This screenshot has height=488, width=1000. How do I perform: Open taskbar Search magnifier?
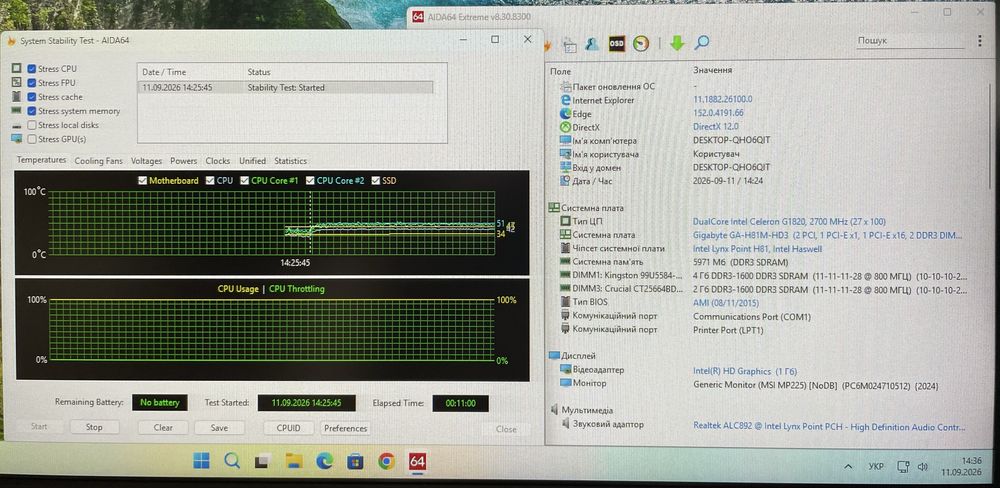point(232,461)
